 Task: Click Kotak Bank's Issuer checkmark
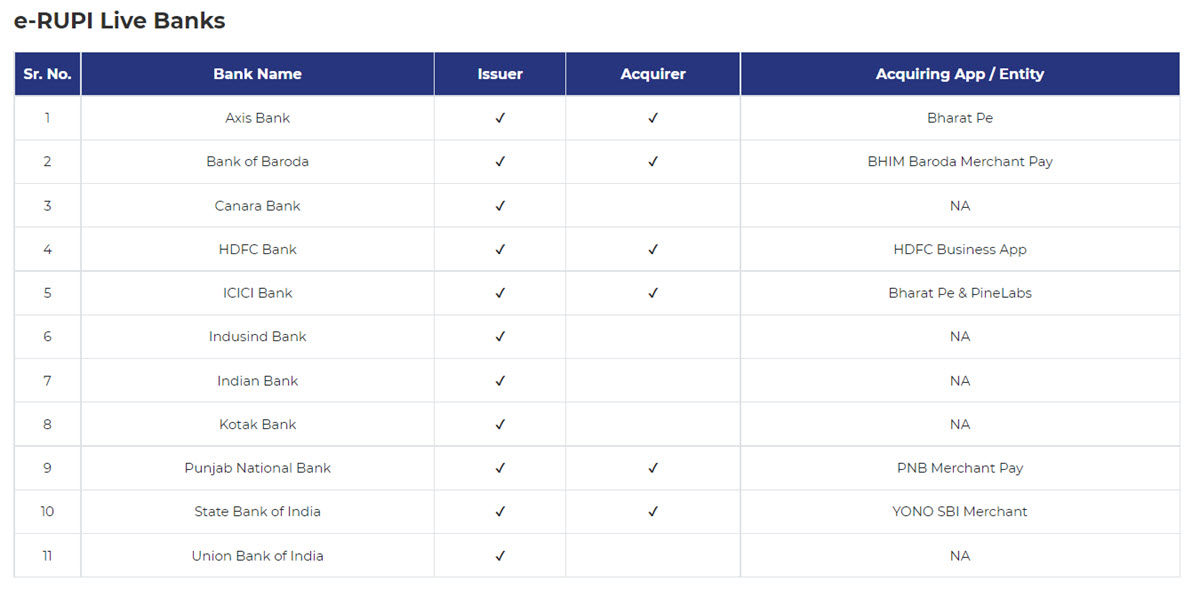tap(500, 424)
